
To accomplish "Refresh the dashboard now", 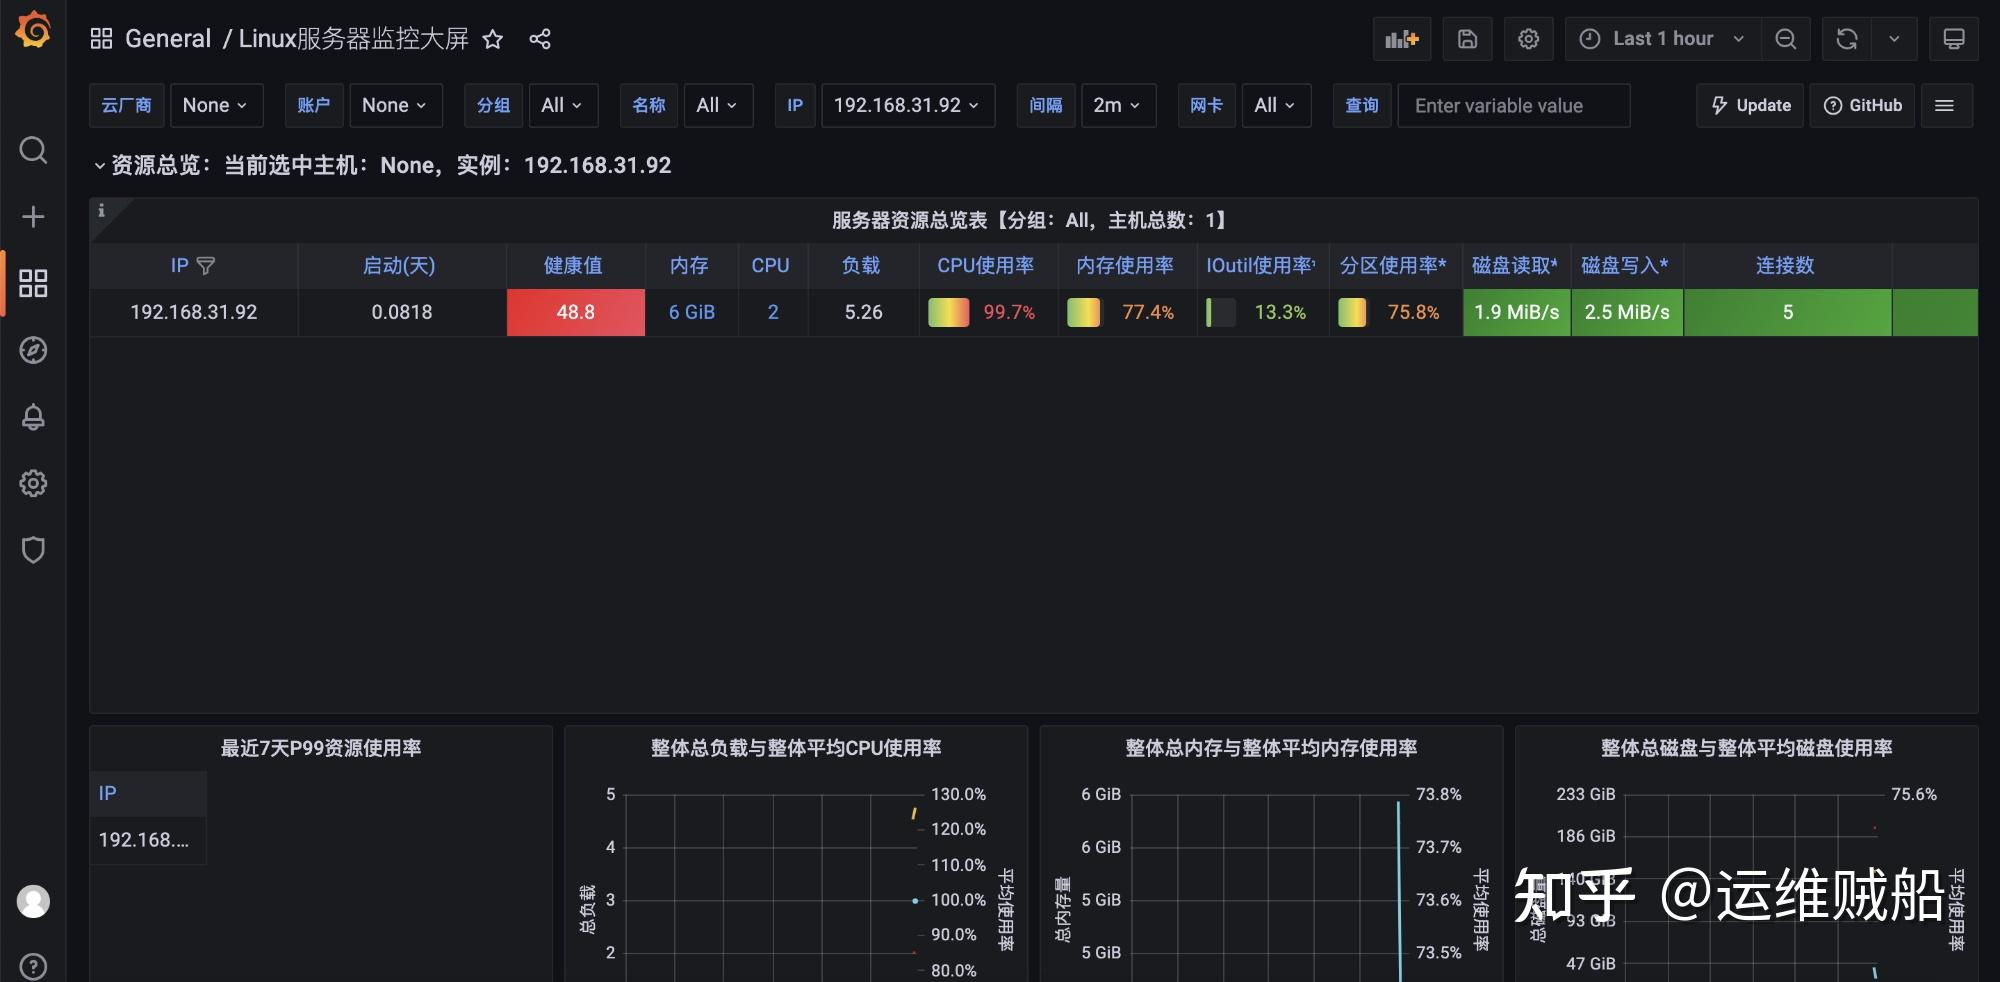I will pos(1846,39).
